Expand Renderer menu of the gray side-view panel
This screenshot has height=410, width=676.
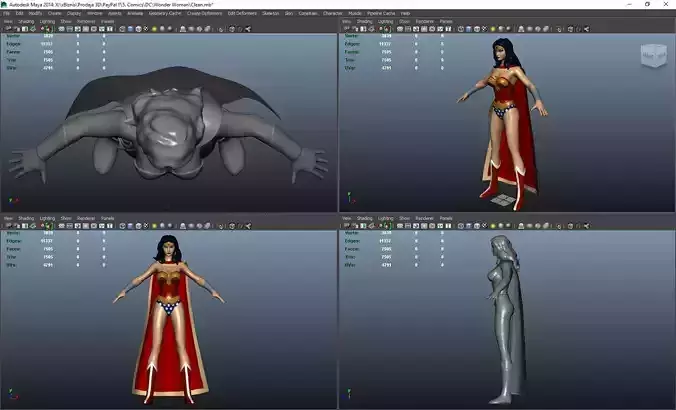(425, 218)
